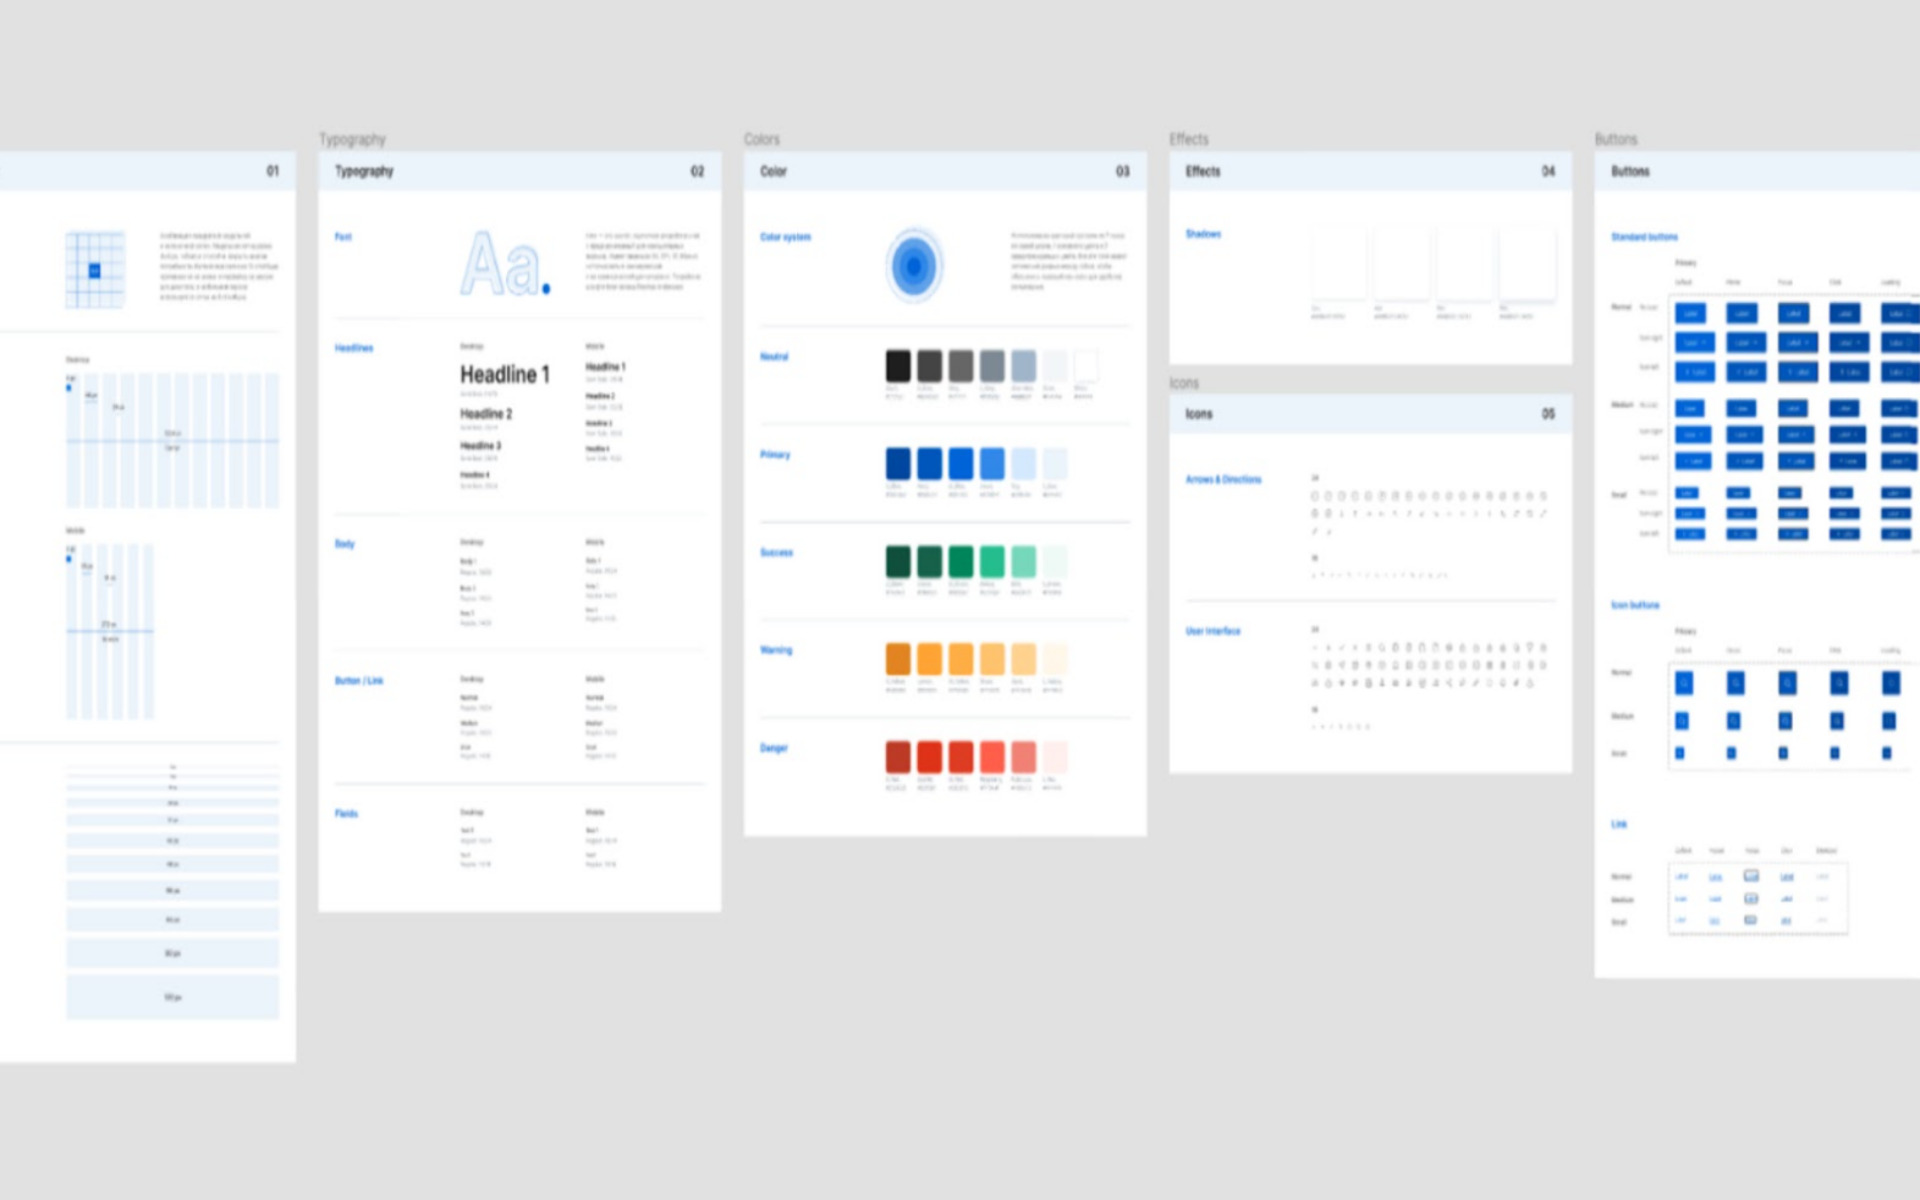Pick the palest pink Danger swatch
The image size is (1920, 1200).
click(x=1054, y=756)
